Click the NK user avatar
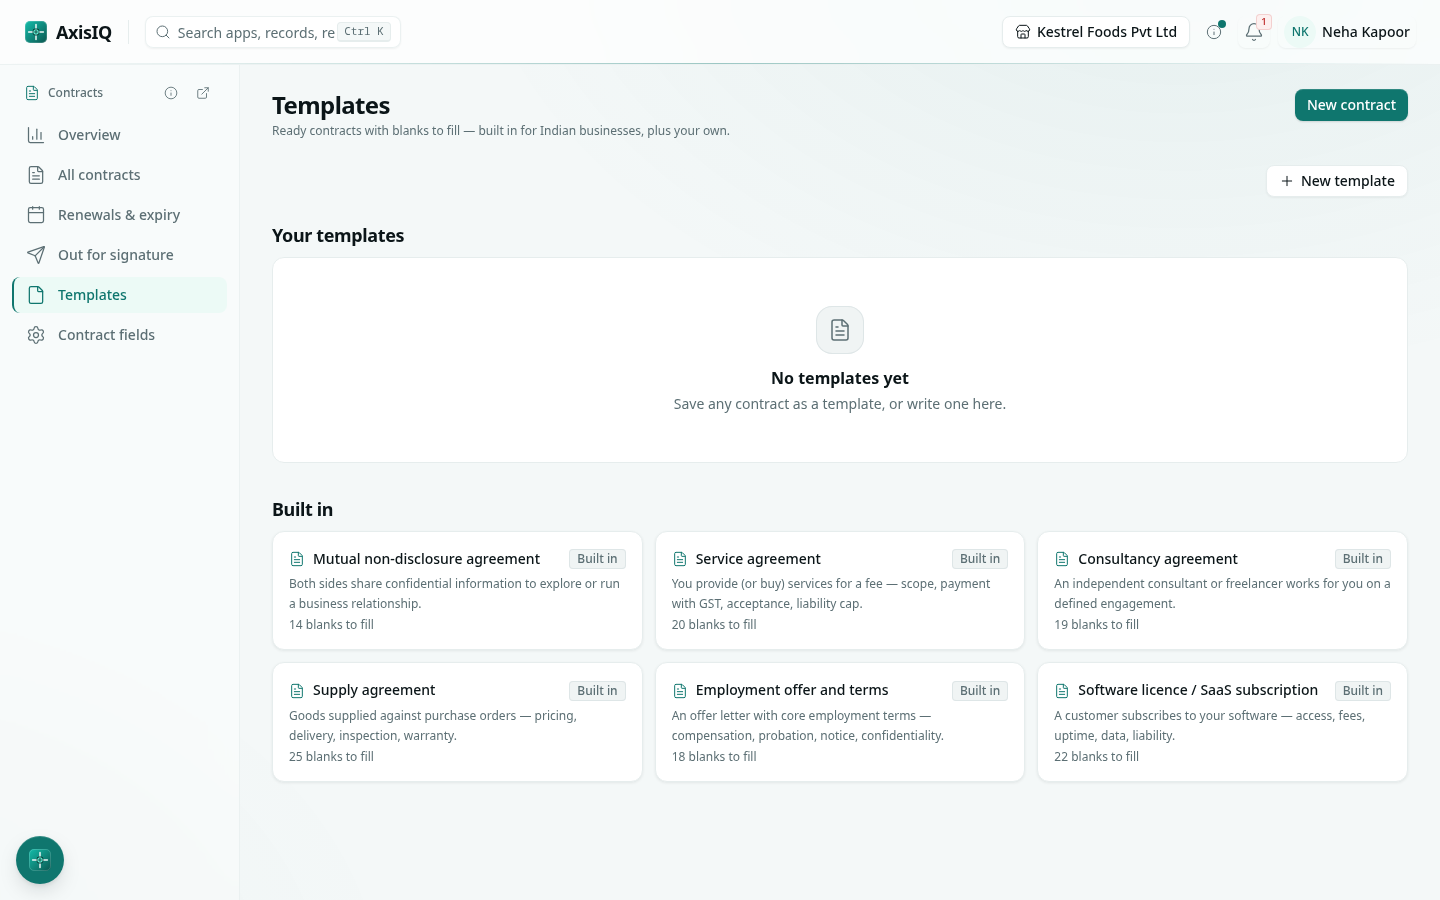 tap(1300, 32)
